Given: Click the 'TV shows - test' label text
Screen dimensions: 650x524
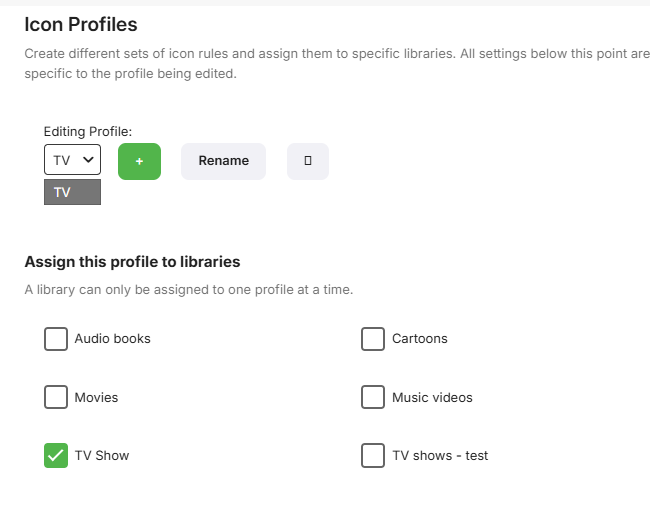Looking at the screenshot, I should [440, 455].
